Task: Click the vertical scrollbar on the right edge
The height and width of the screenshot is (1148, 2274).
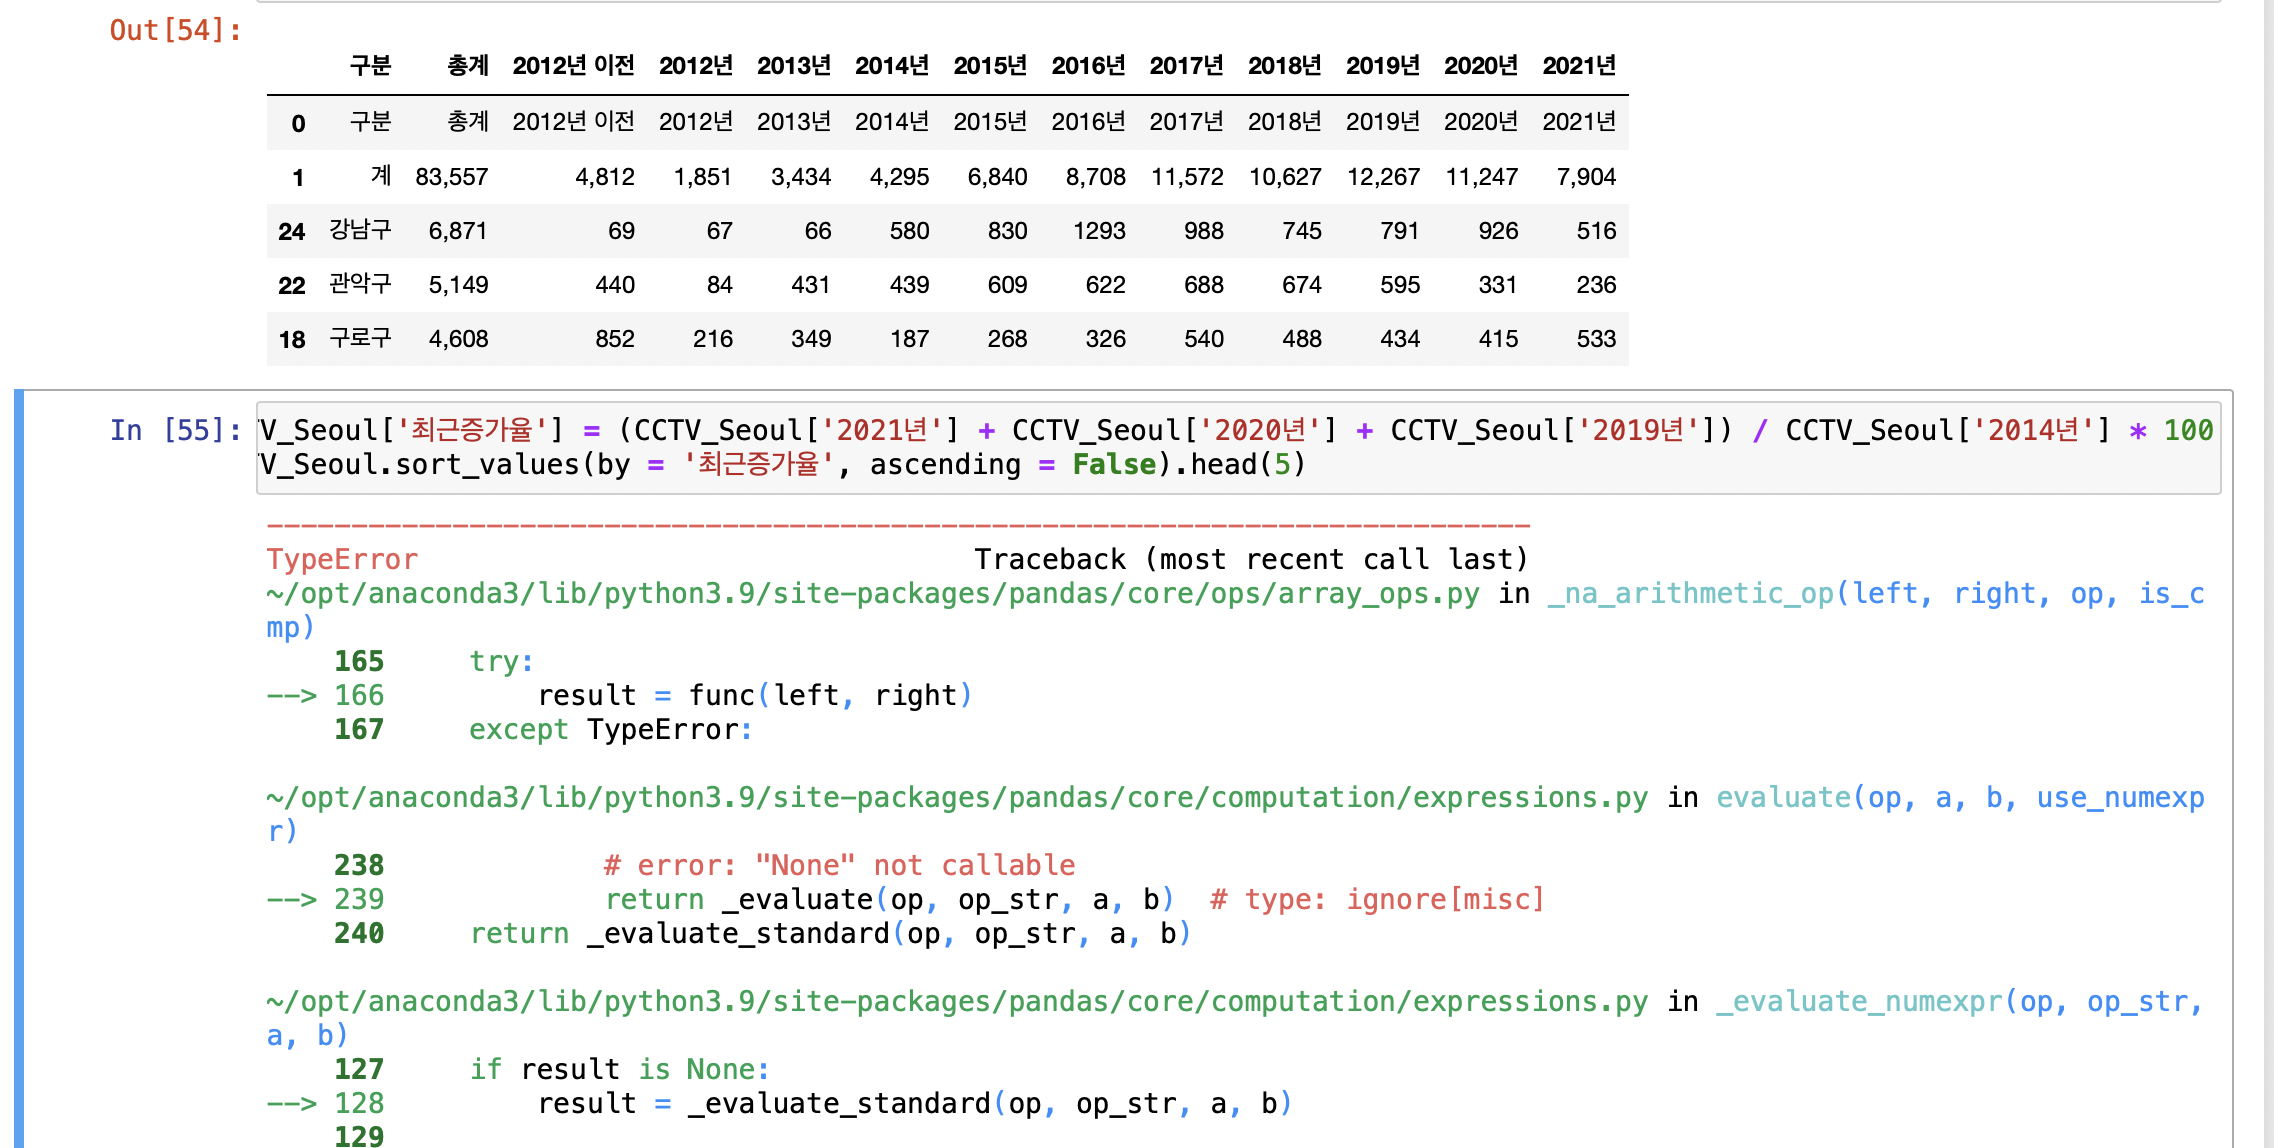Action: tap(2268, 574)
